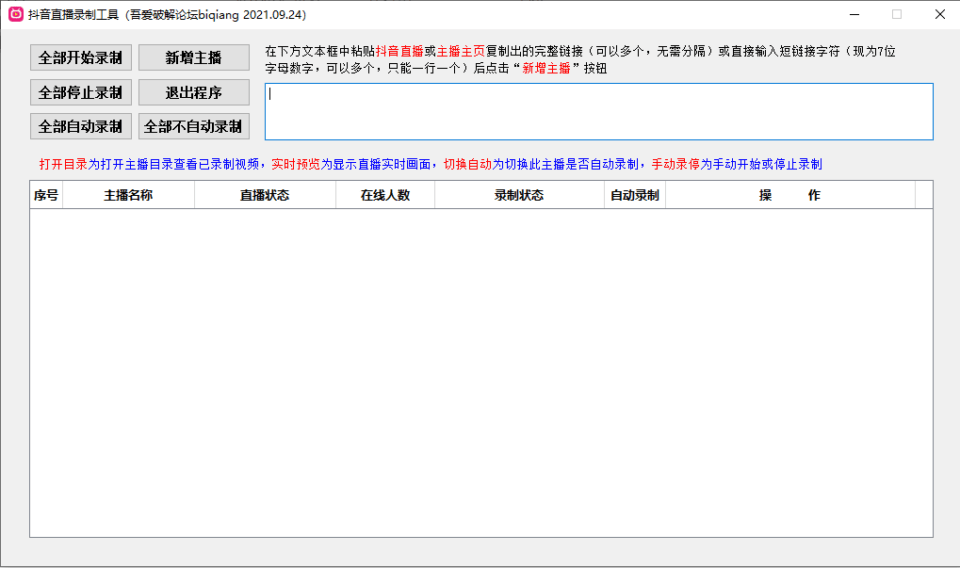Minimize the recording tool window
Viewport: 960px width, 568px height.
pyautogui.click(x=855, y=14)
